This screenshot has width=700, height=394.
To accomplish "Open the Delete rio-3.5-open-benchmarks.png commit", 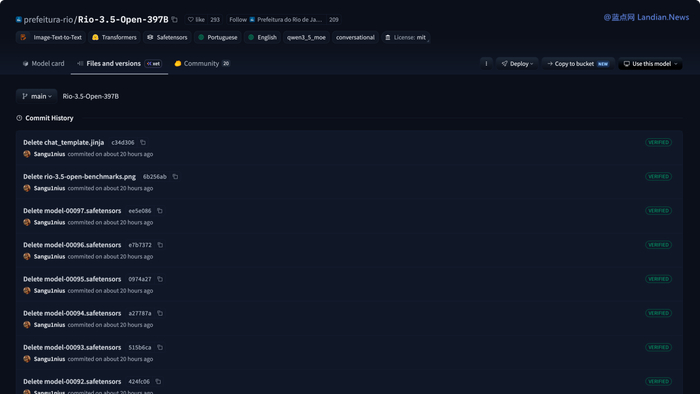I will coord(79,177).
